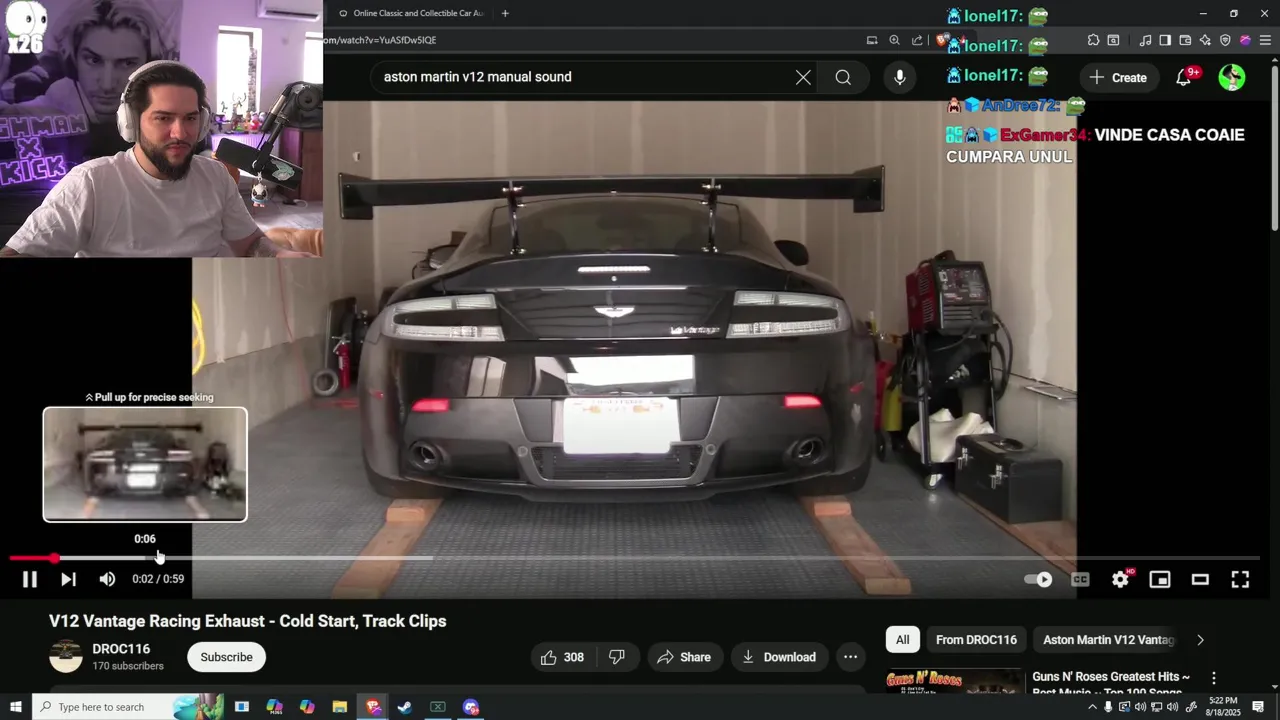Toggle closed captions (CC) button
This screenshot has width=1280, height=720.
(x=1080, y=579)
